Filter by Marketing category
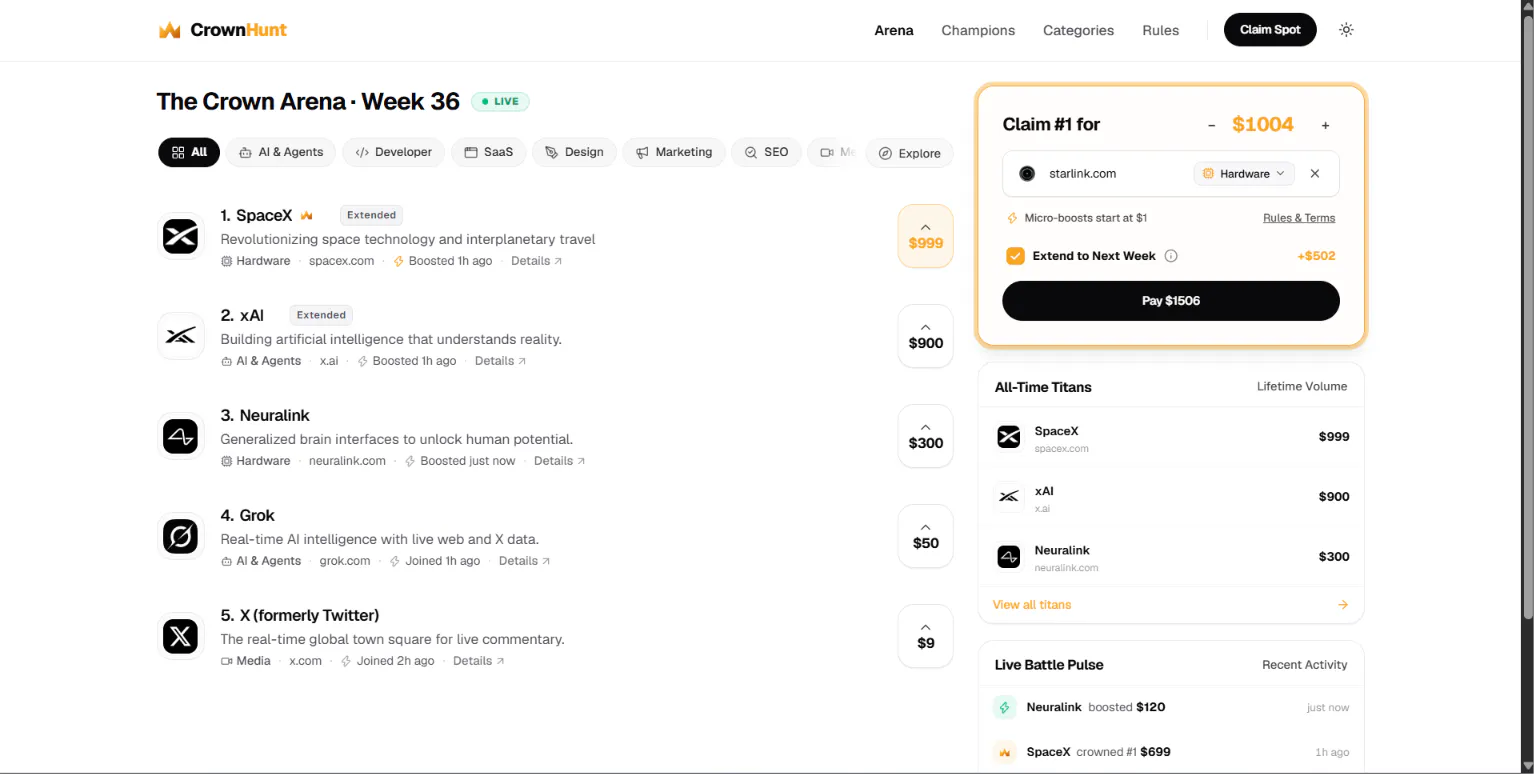 point(674,152)
